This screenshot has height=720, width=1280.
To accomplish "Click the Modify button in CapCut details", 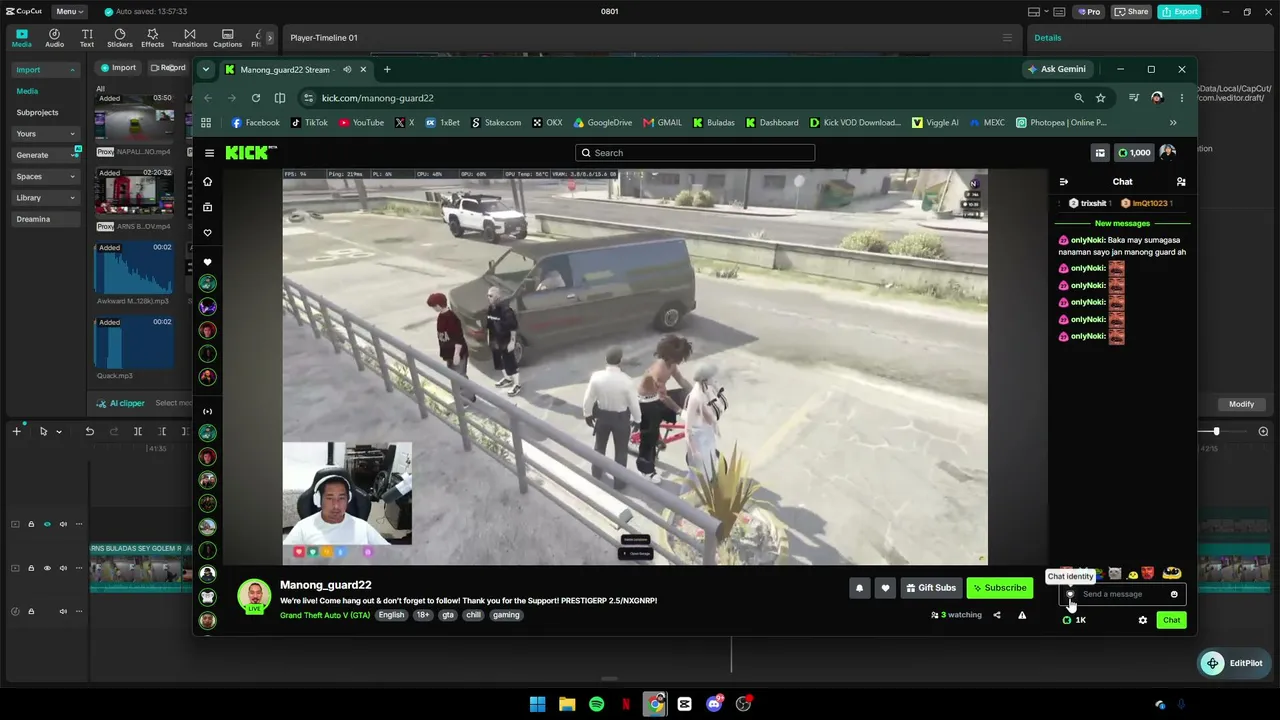I will (x=1241, y=404).
